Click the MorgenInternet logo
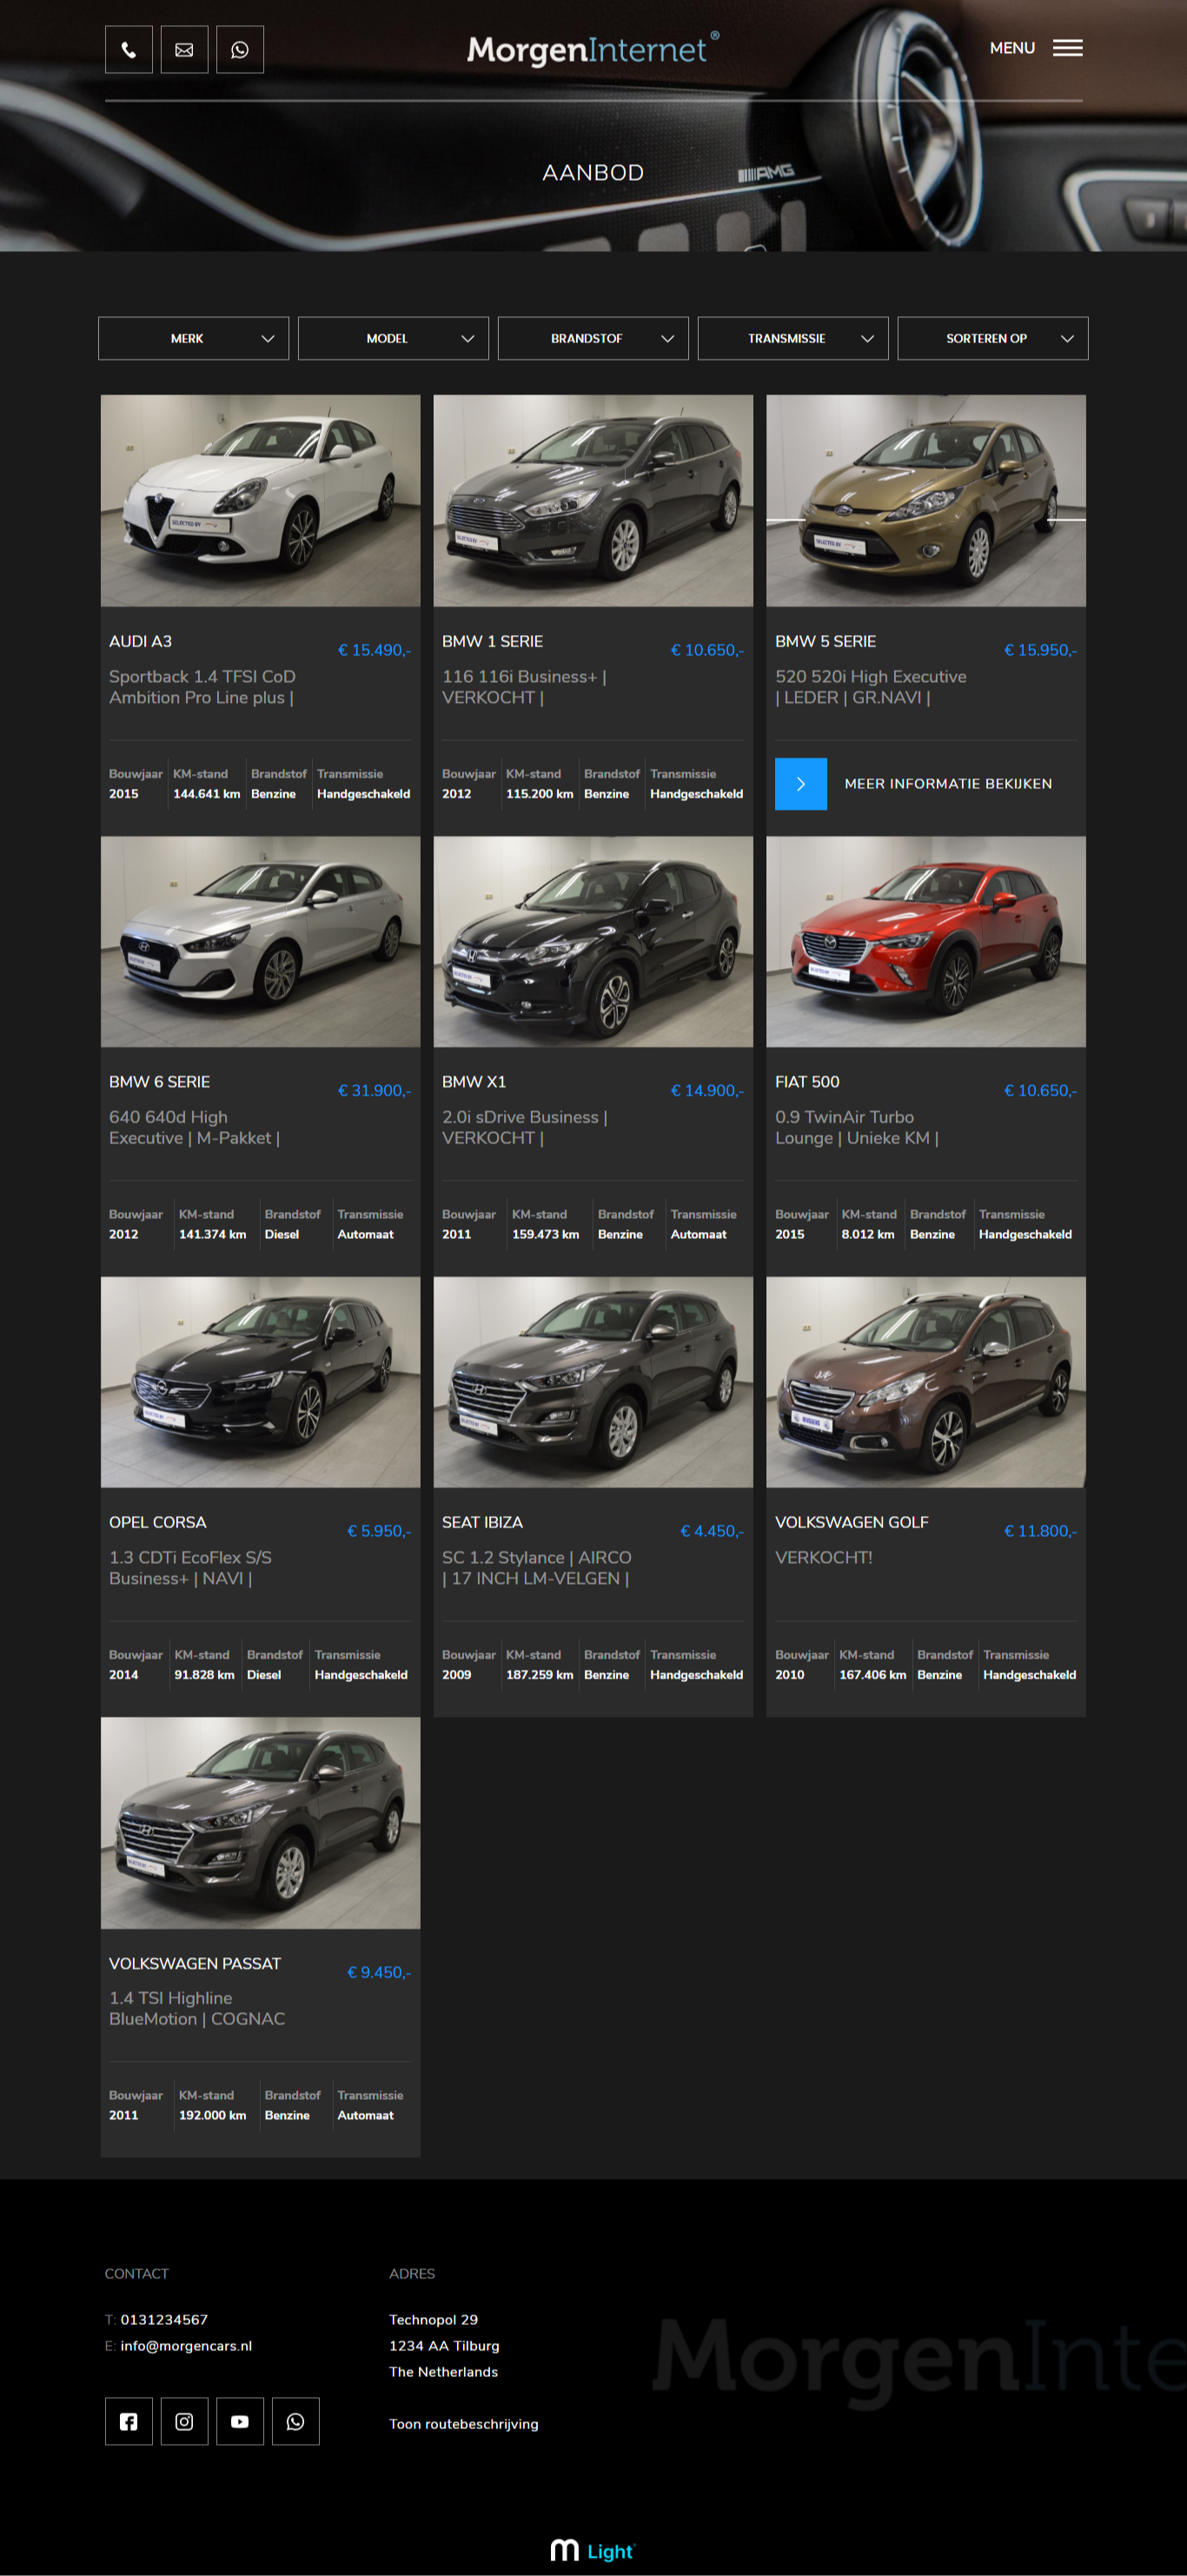The width and height of the screenshot is (1187, 2576). (592, 49)
